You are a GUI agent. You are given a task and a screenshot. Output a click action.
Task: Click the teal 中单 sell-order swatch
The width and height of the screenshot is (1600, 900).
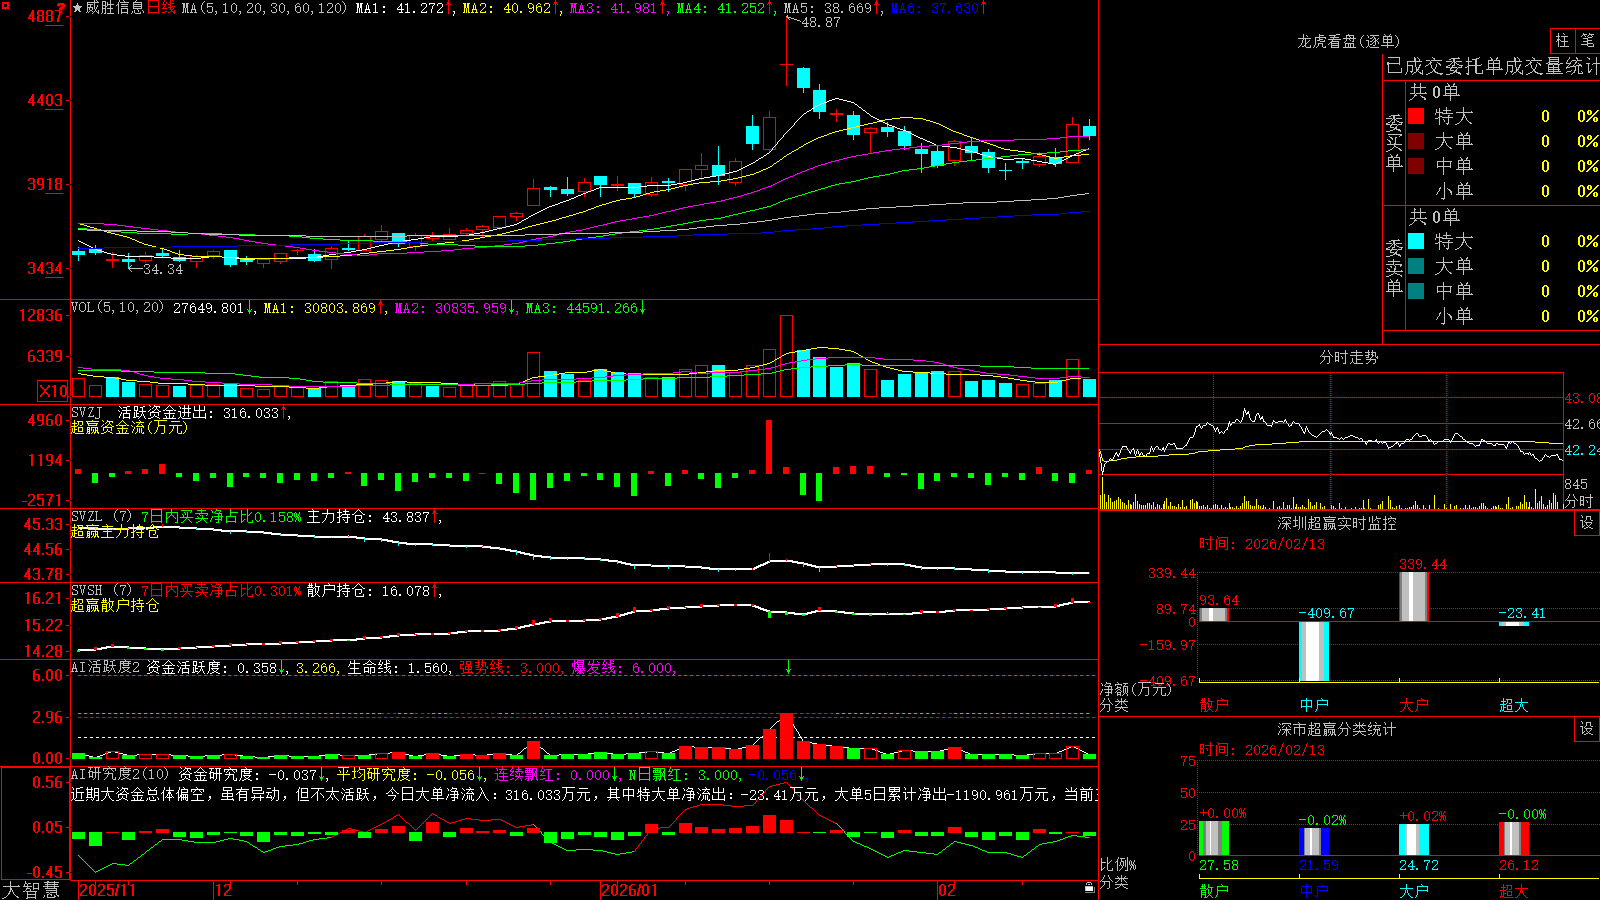(x=1416, y=291)
